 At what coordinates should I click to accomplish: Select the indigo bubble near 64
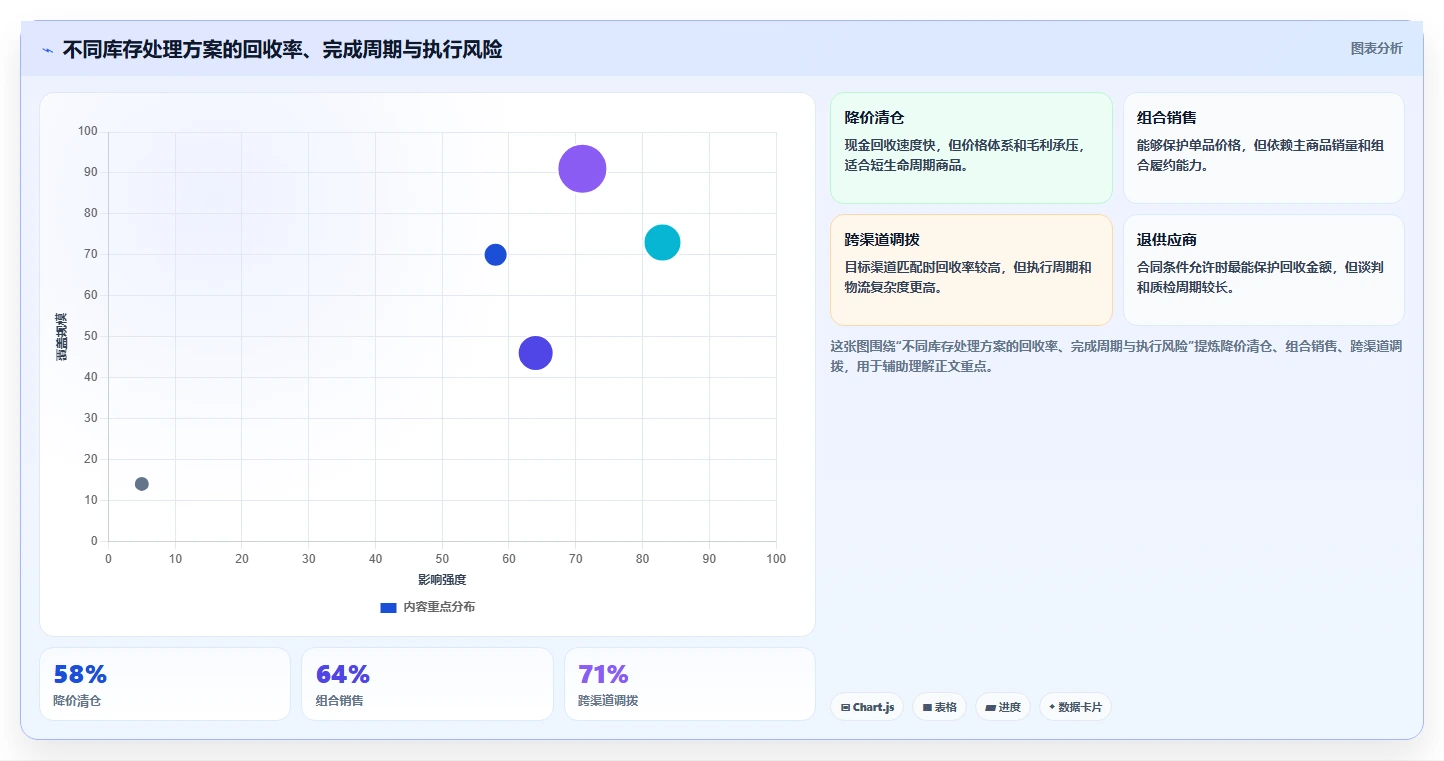[536, 353]
